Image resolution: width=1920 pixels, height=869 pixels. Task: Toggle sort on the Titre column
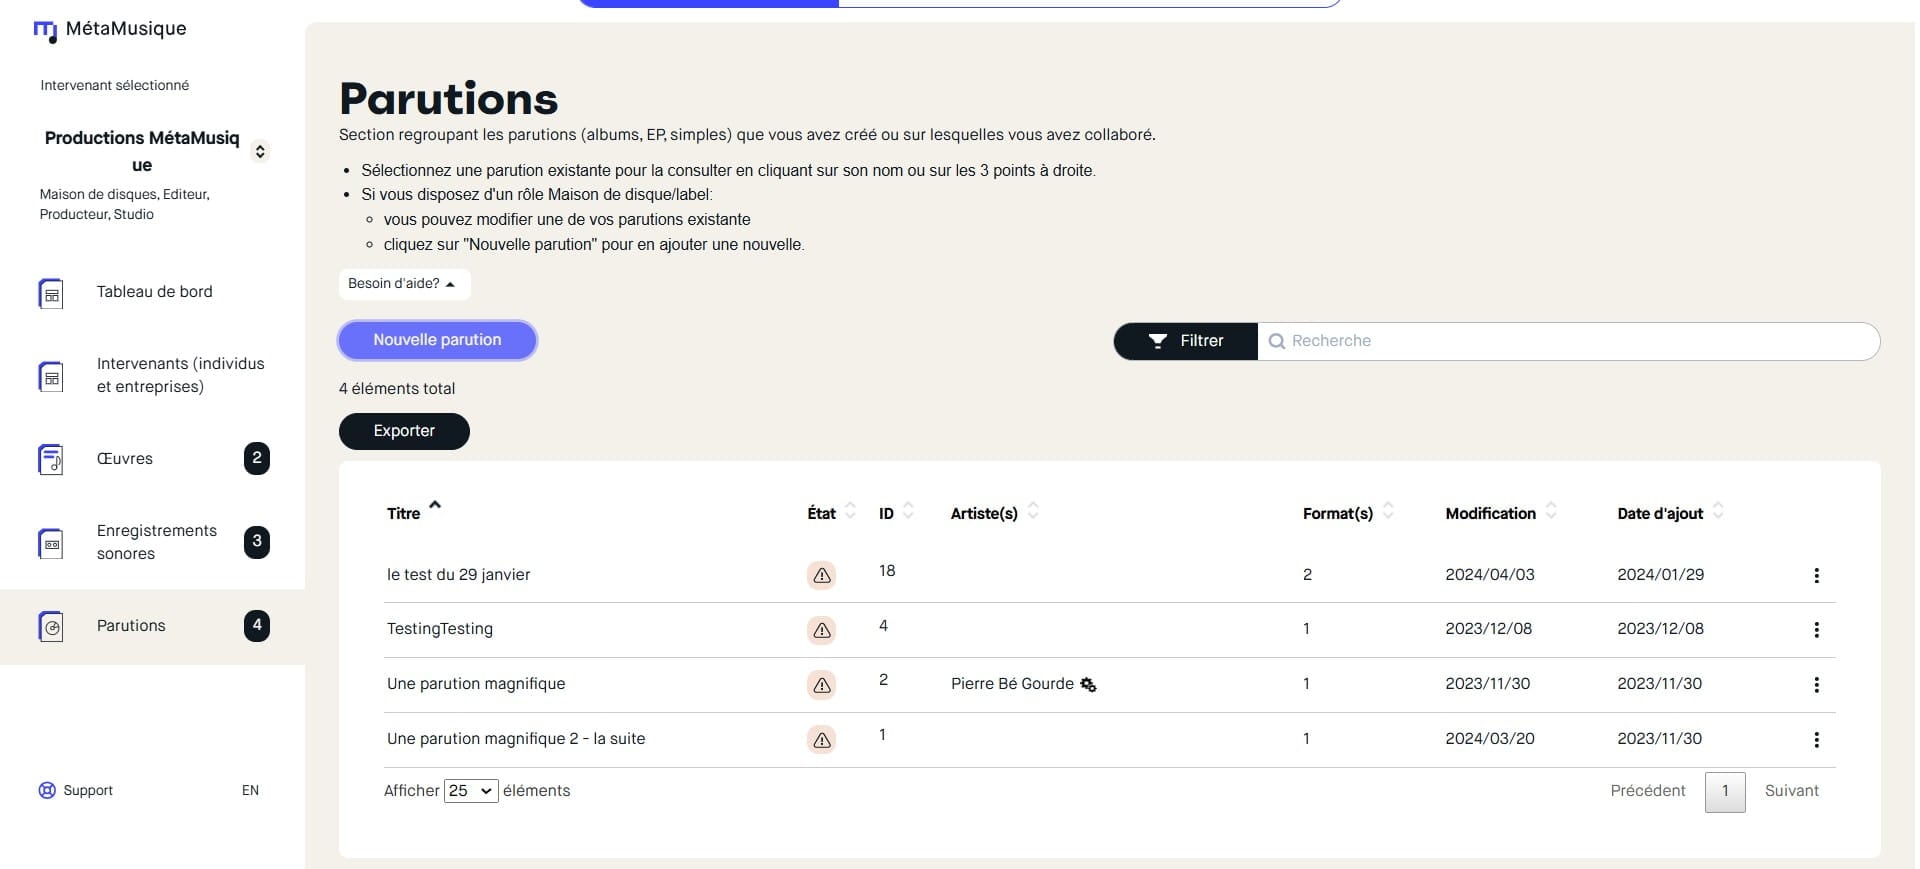(435, 506)
